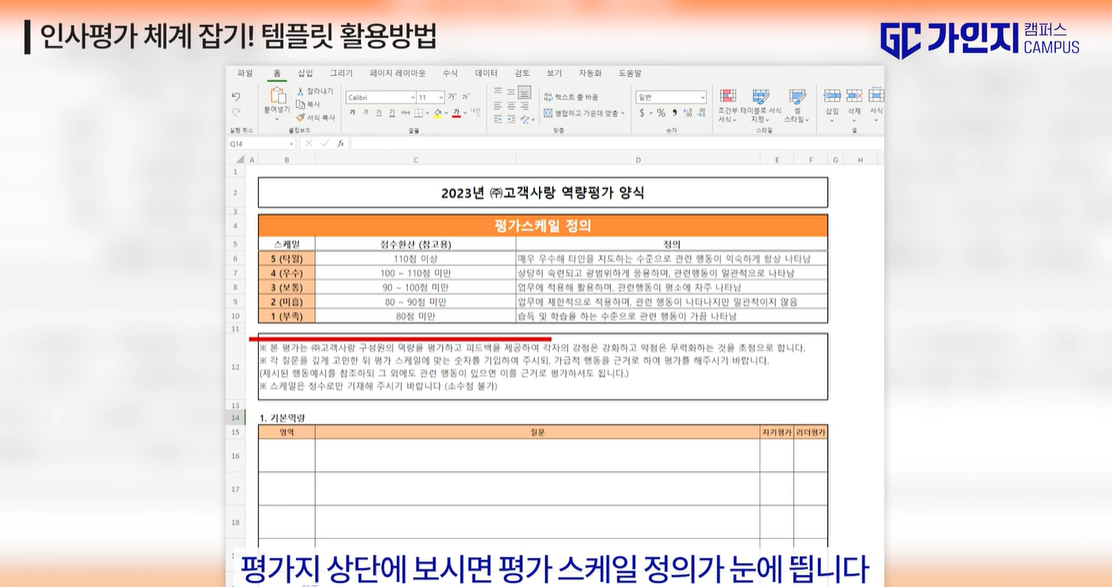Click the 셀 스타일 cell styles icon
This screenshot has width=1112, height=587.
point(798,100)
